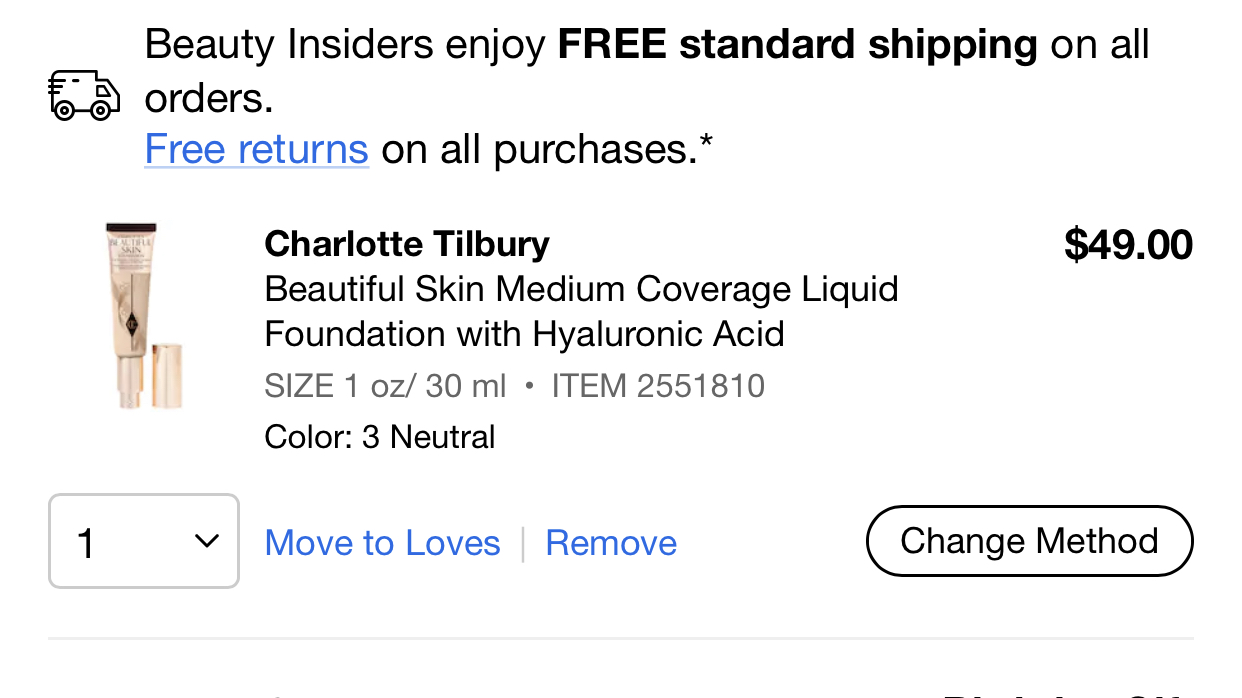Screen dimensions: 1242x698
Task: Click the SIZE 1 oz/ 30 ml text
Action: point(386,386)
